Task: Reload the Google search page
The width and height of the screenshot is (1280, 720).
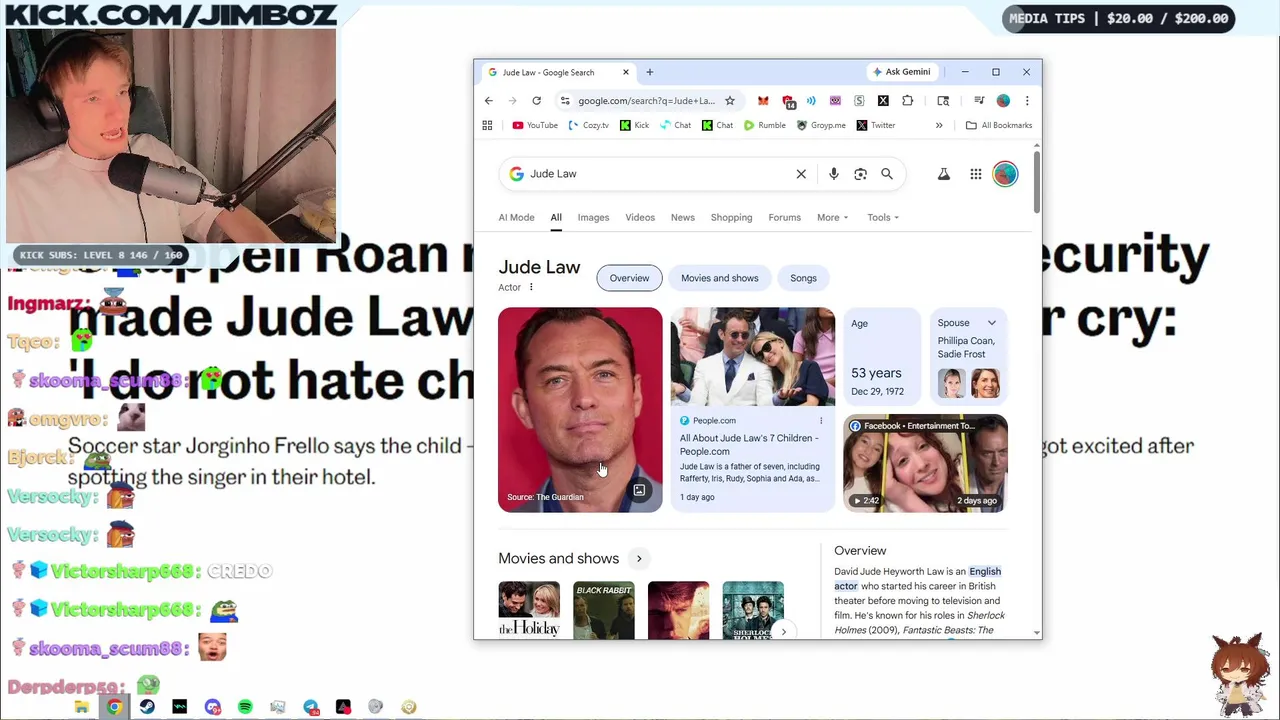Action: click(536, 101)
